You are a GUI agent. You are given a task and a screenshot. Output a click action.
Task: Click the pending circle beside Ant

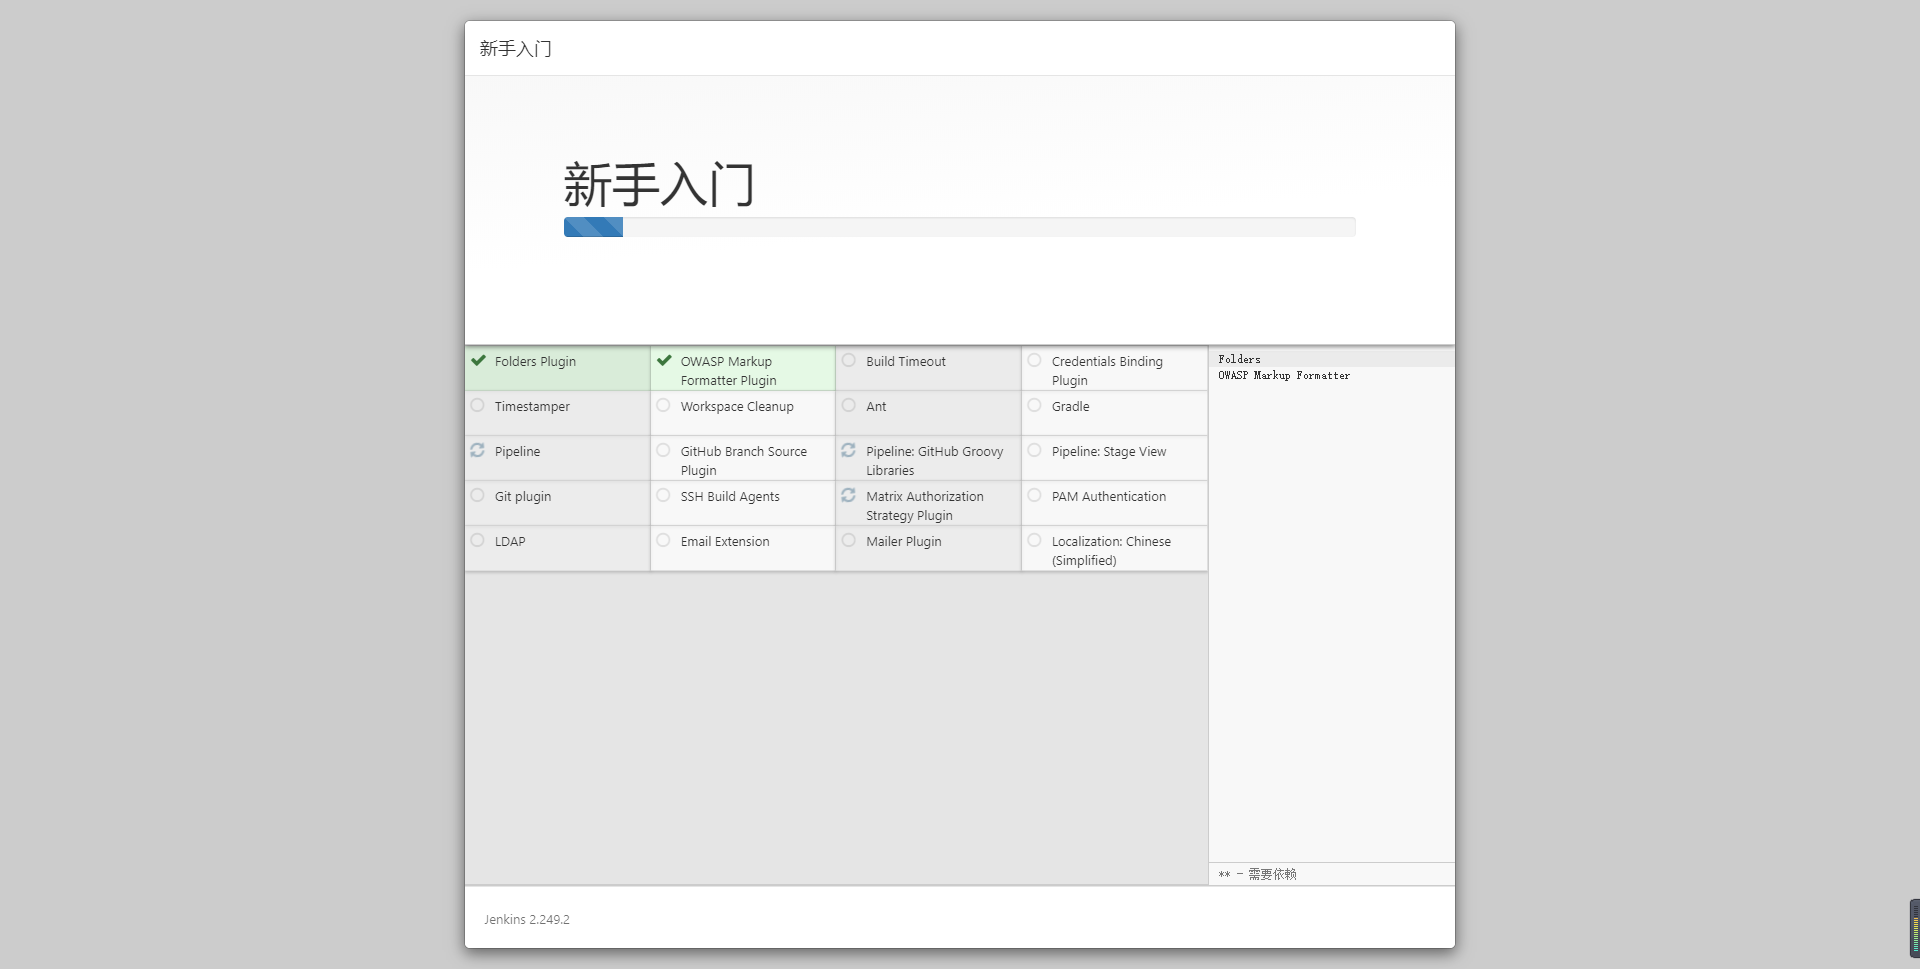pyautogui.click(x=849, y=406)
